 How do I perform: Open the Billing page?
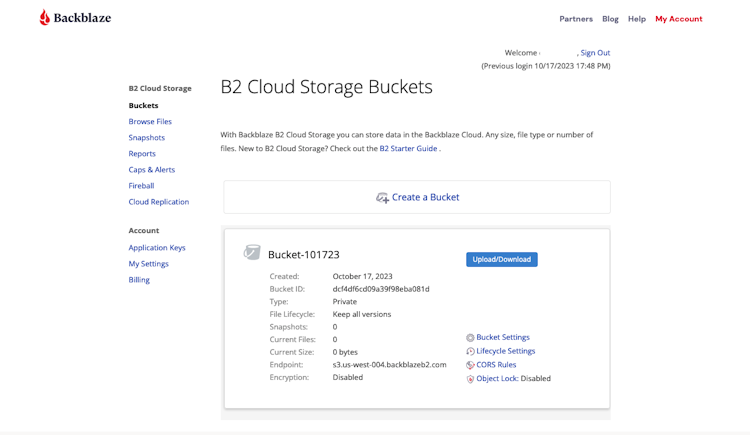(x=139, y=280)
